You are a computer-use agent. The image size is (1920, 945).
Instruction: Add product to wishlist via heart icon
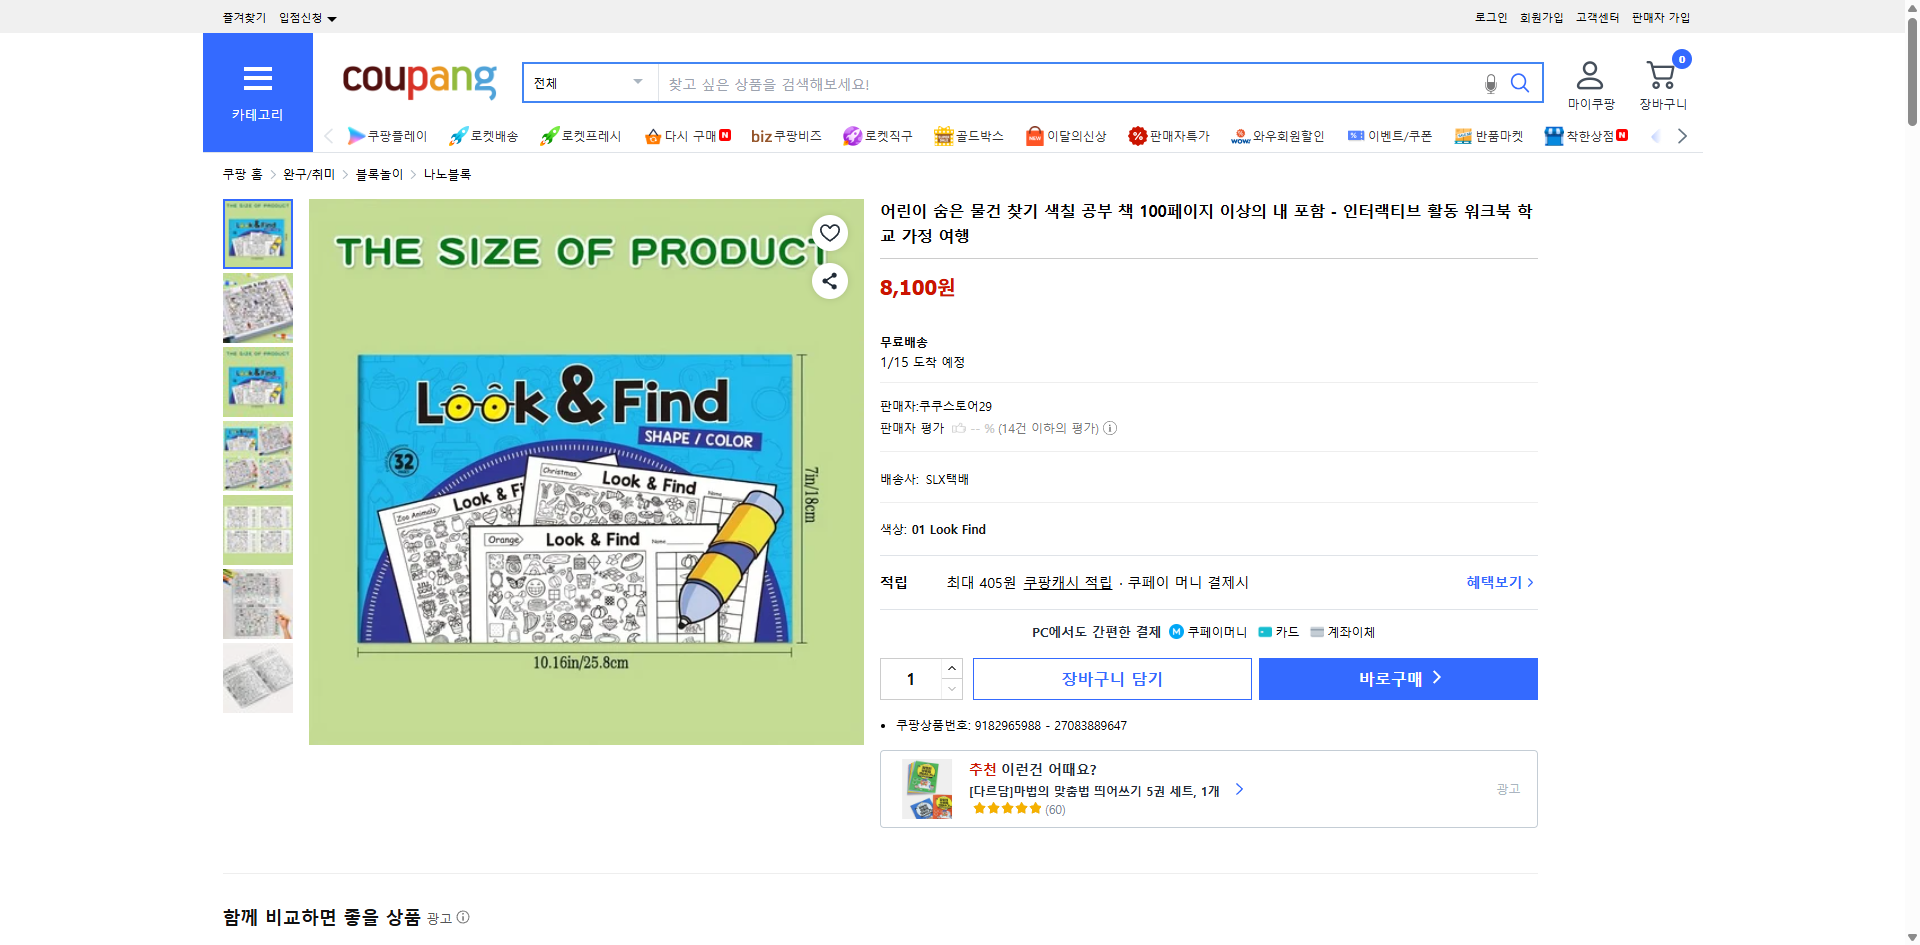(x=829, y=232)
